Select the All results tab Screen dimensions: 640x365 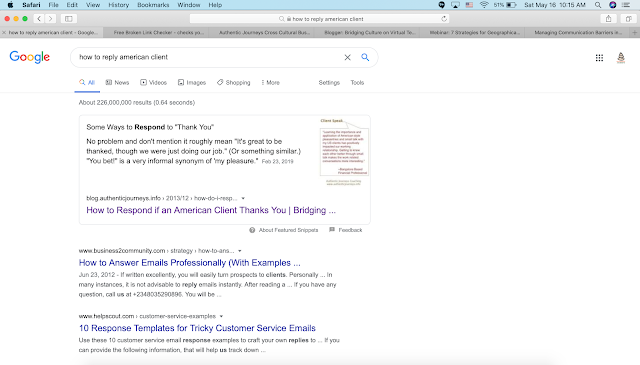click(87, 82)
